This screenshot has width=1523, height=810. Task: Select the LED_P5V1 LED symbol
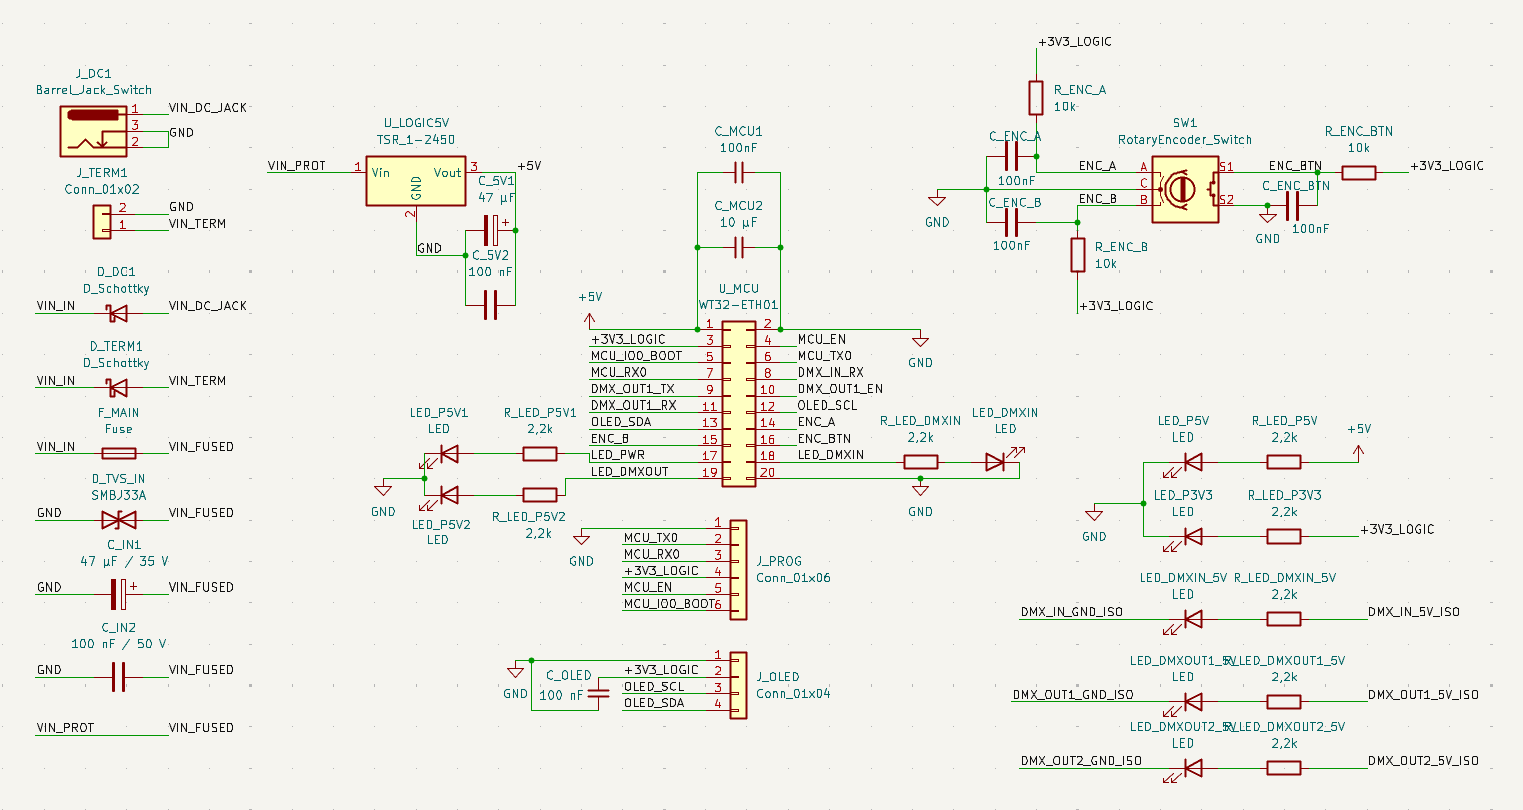coord(449,454)
